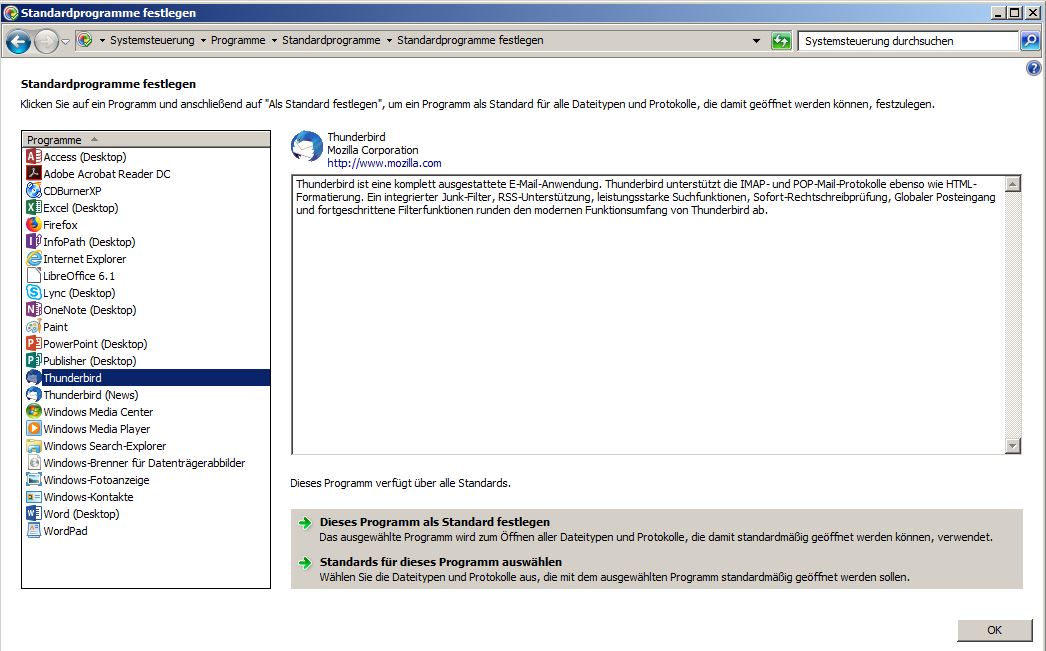The height and width of the screenshot is (651, 1046).
Task: Click the green arrow beside Standards für dieses Programm
Action: (305, 563)
